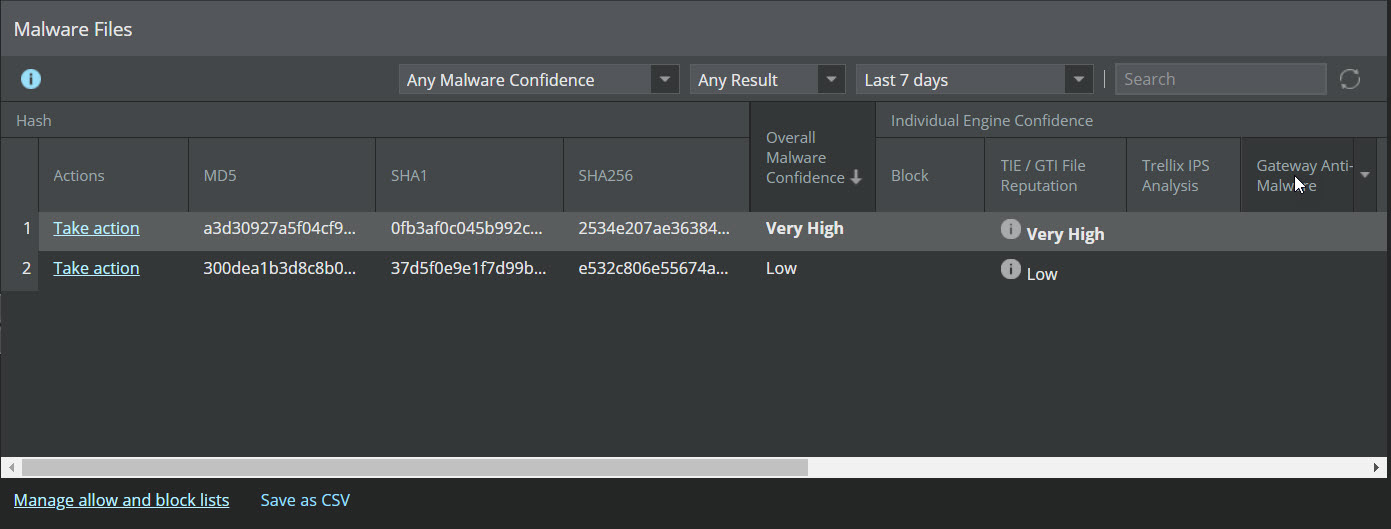Click TIE / GTI File Reputation header
The width and height of the screenshot is (1391, 529).
pyautogui.click(x=1055, y=175)
